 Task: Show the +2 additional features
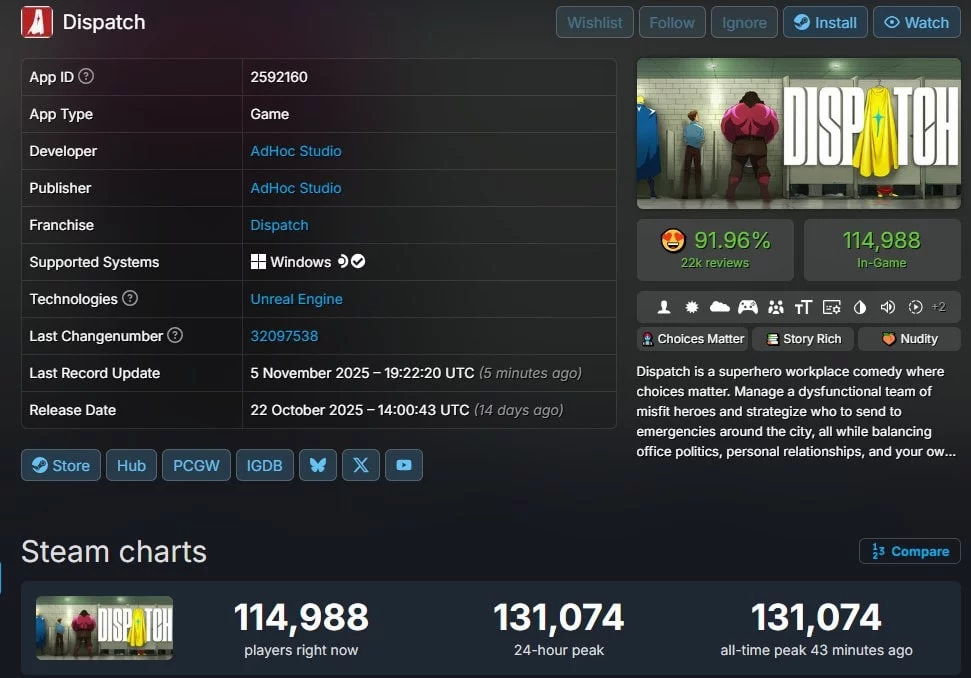[x=939, y=307]
